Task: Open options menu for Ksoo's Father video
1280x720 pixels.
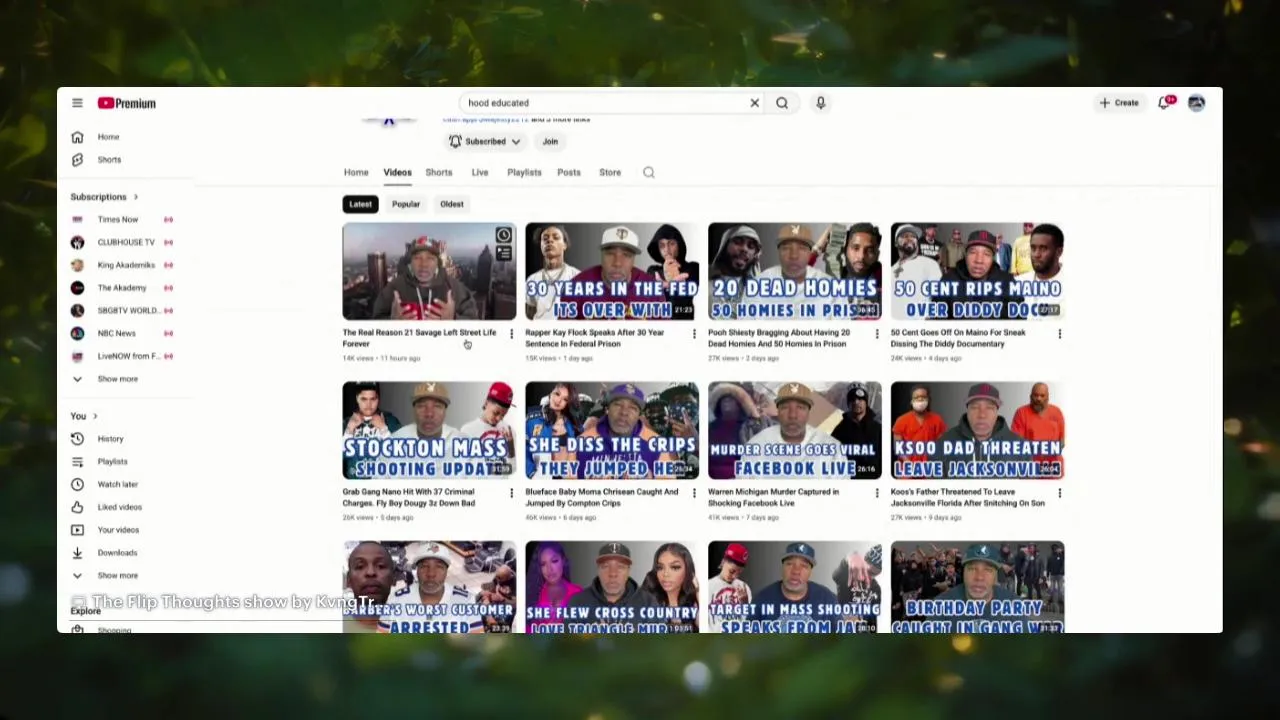Action: coord(1060,493)
